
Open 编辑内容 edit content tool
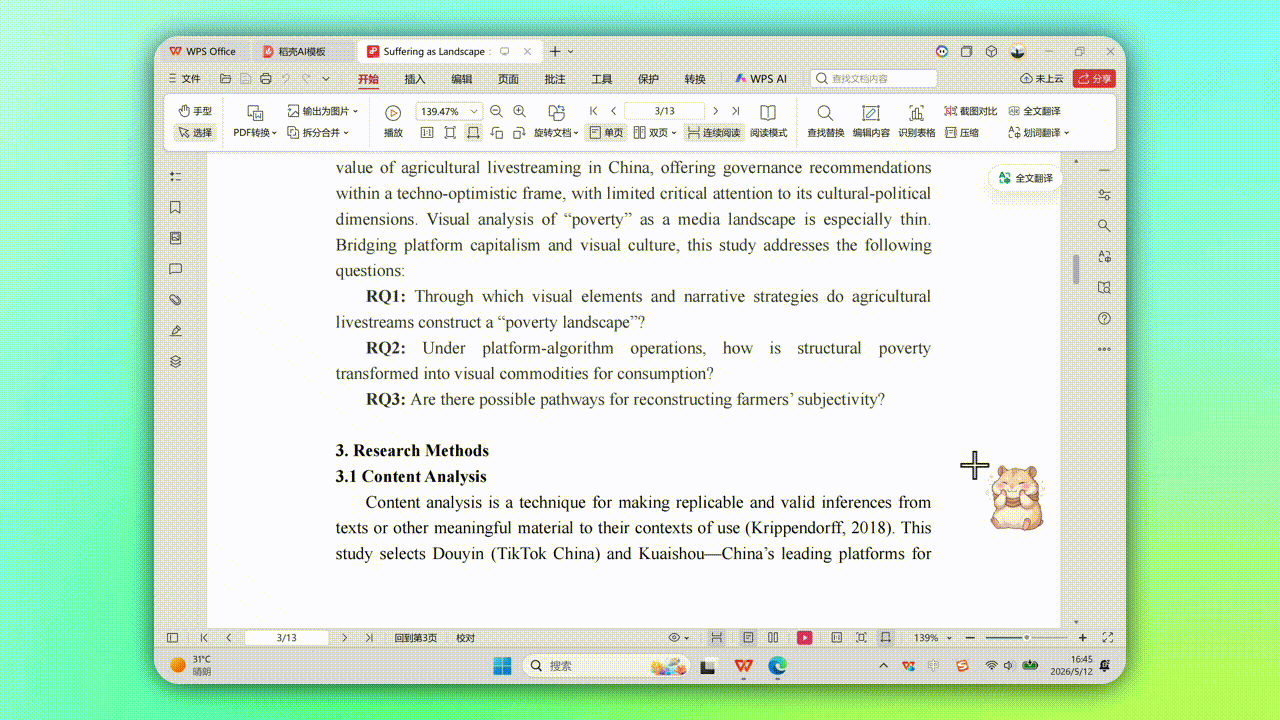pyautogui.click(x=871, y=120)
